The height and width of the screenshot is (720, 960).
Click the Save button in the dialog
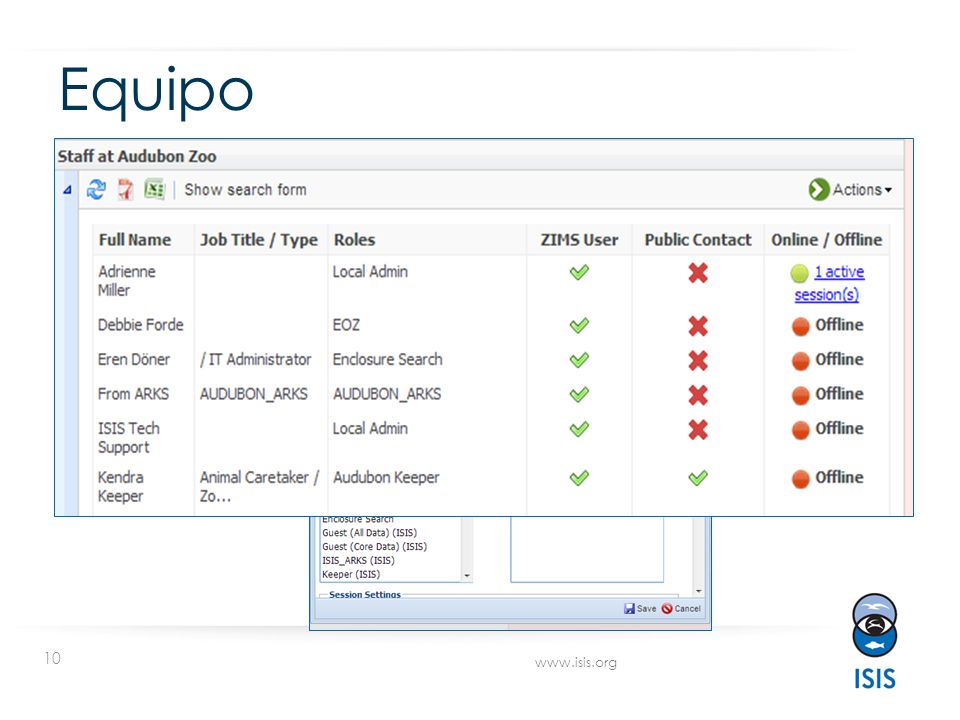click(640, 609)
